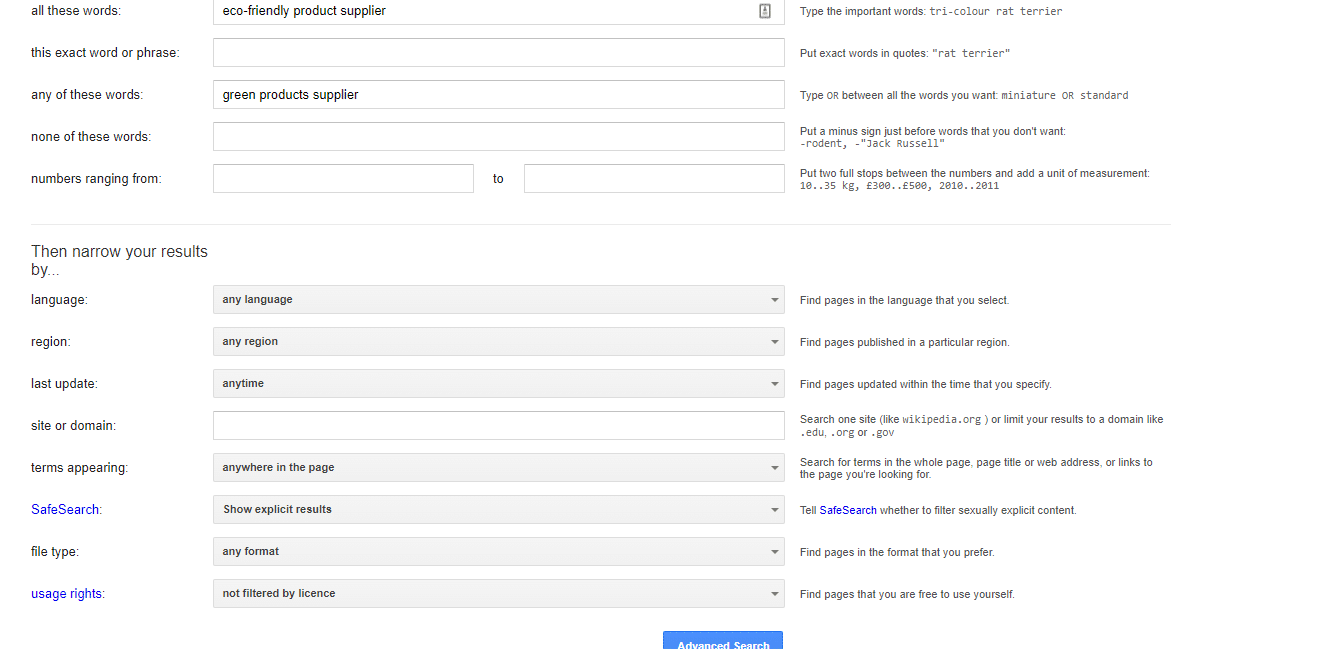Click the any of these words field
Viewport: 1323px width, 649px height.
pos(498,95)
